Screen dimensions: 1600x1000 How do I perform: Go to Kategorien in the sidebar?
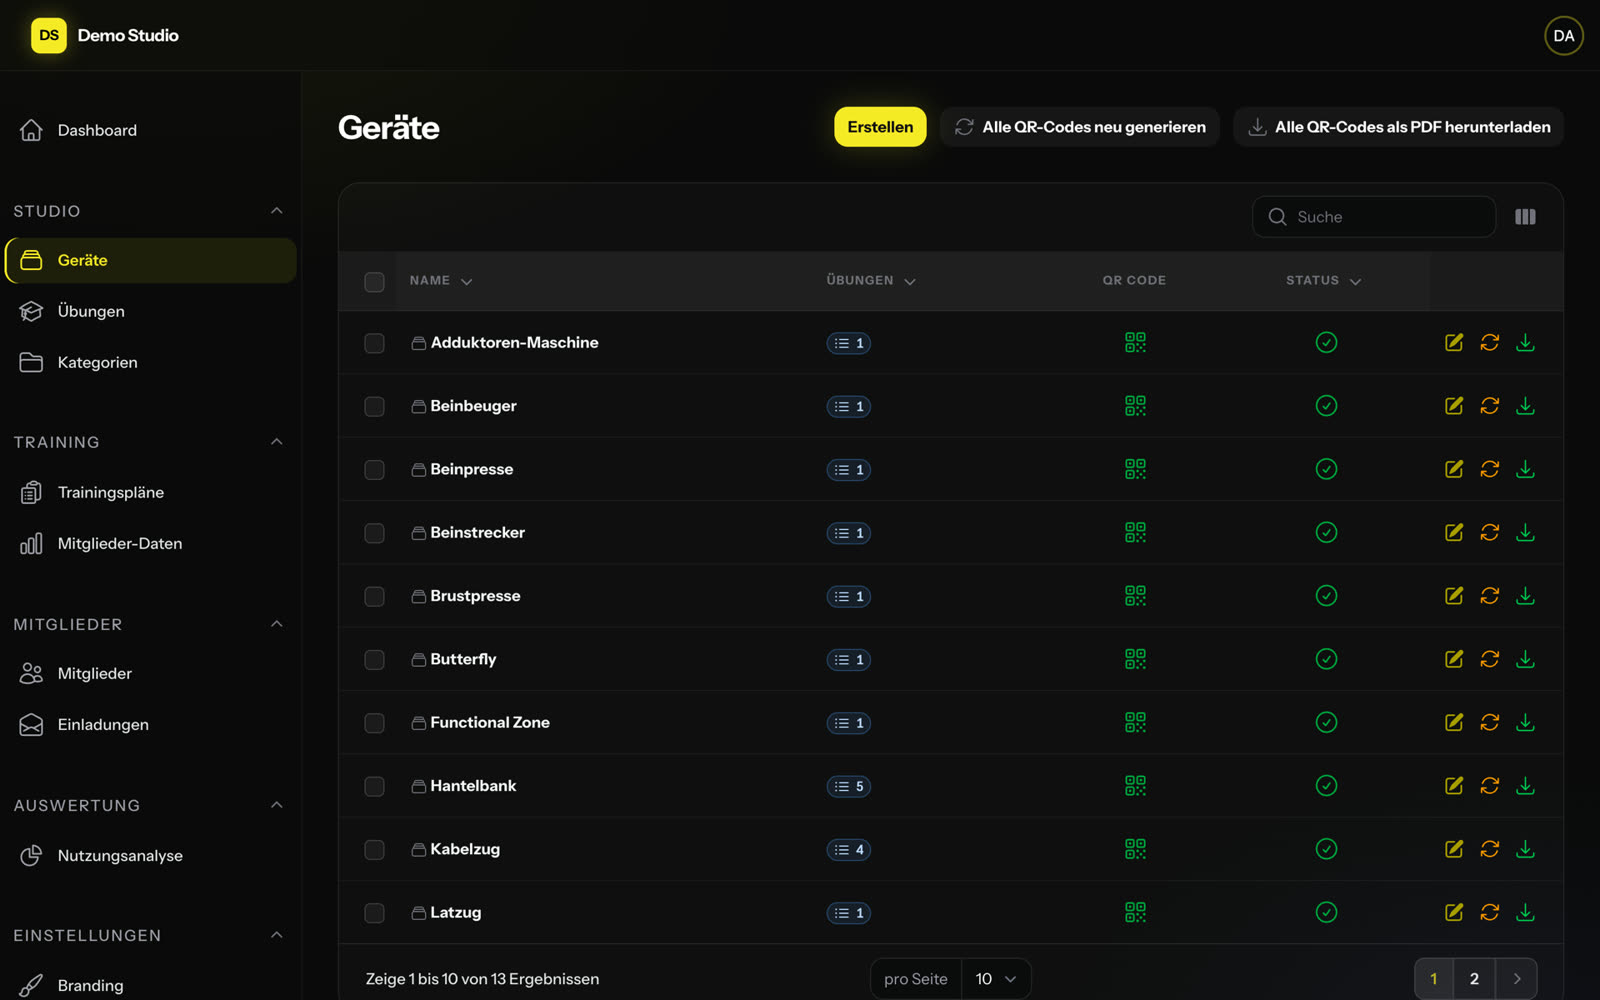click(150, 362)
